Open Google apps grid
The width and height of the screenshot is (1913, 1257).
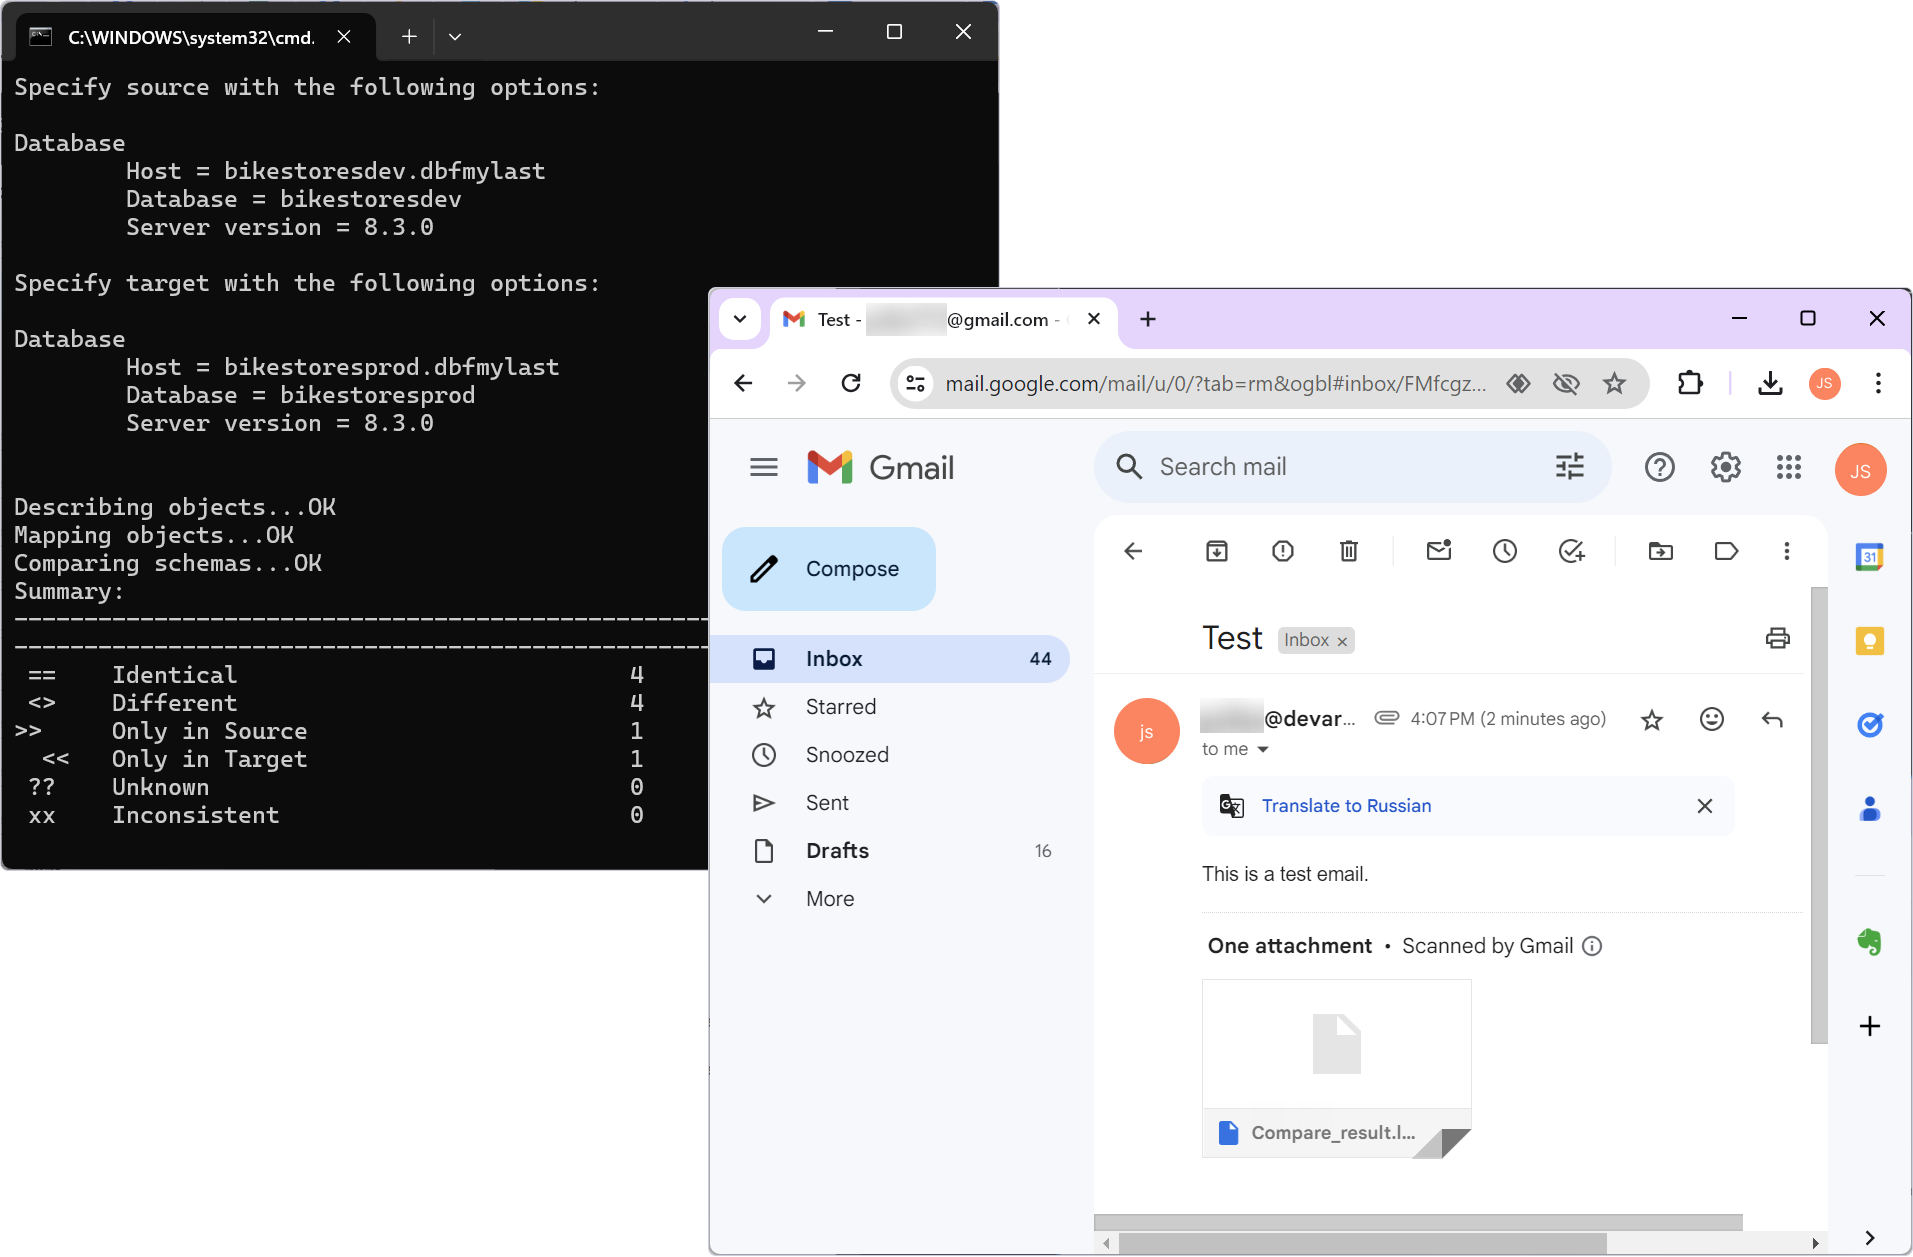coord(1789,467)
